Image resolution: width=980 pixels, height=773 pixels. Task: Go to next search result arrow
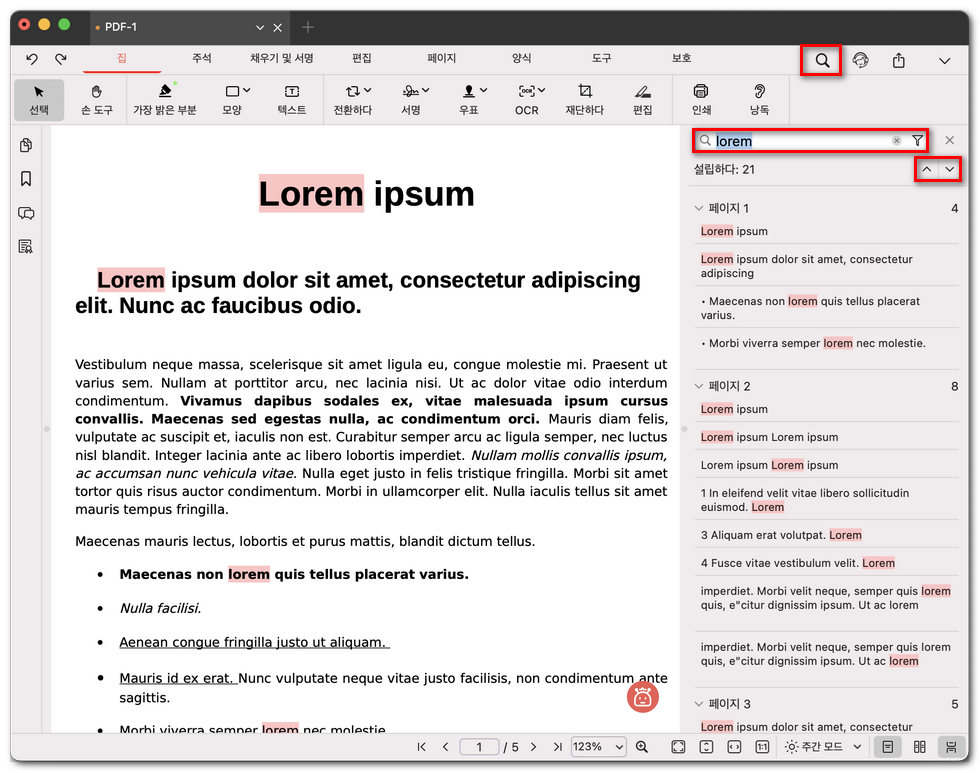coord(949,170)
